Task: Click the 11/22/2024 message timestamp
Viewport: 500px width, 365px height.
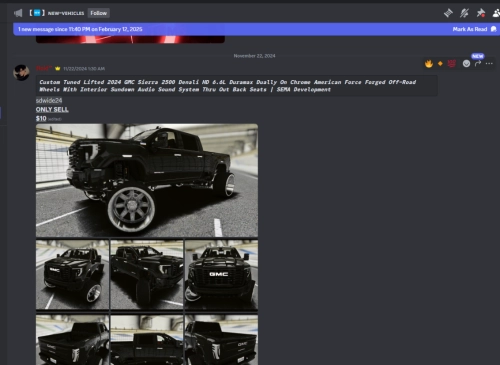Action: [x=84, y=69]
